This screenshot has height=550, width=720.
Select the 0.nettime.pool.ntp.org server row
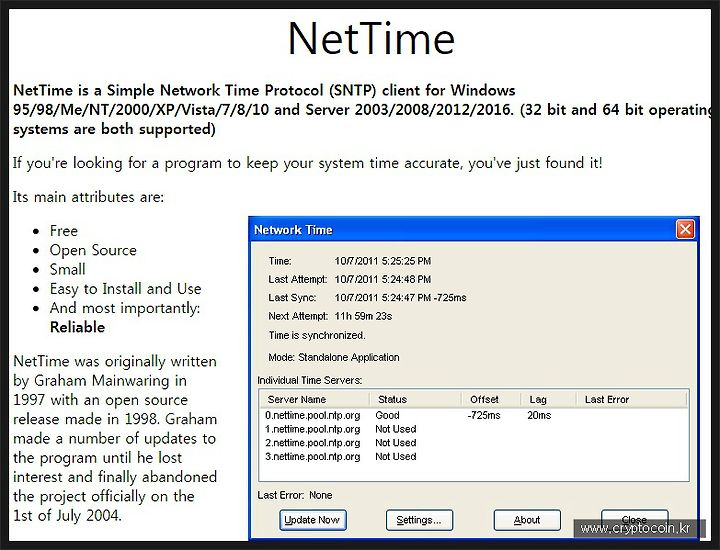(x=473, y=415)
